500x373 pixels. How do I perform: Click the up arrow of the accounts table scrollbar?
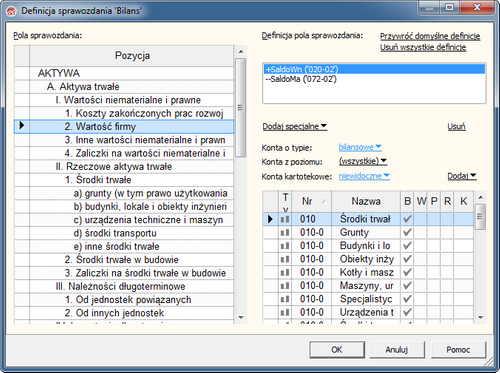480,197
